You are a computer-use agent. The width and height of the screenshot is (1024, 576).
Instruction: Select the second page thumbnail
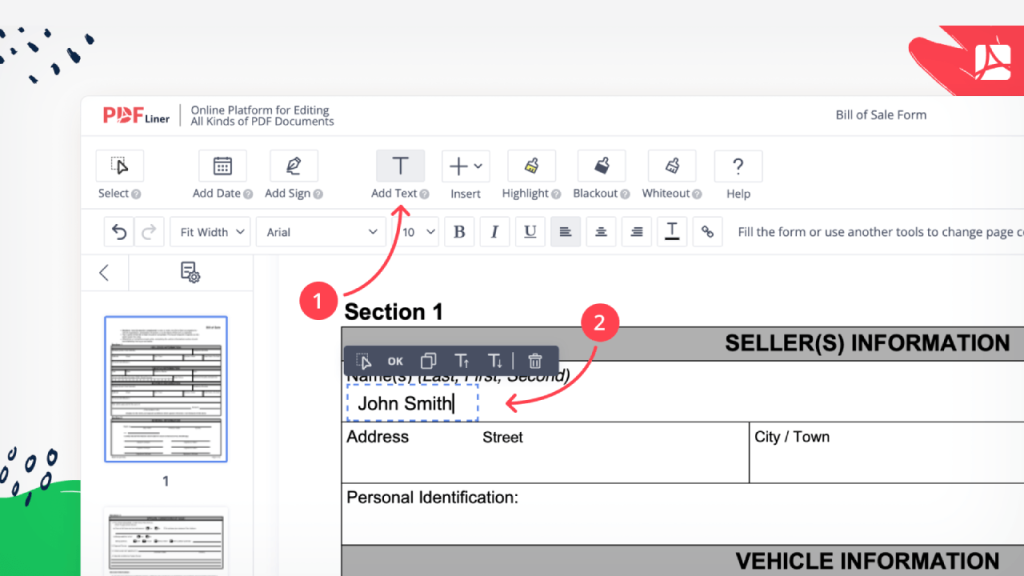[x=166, y=542]
